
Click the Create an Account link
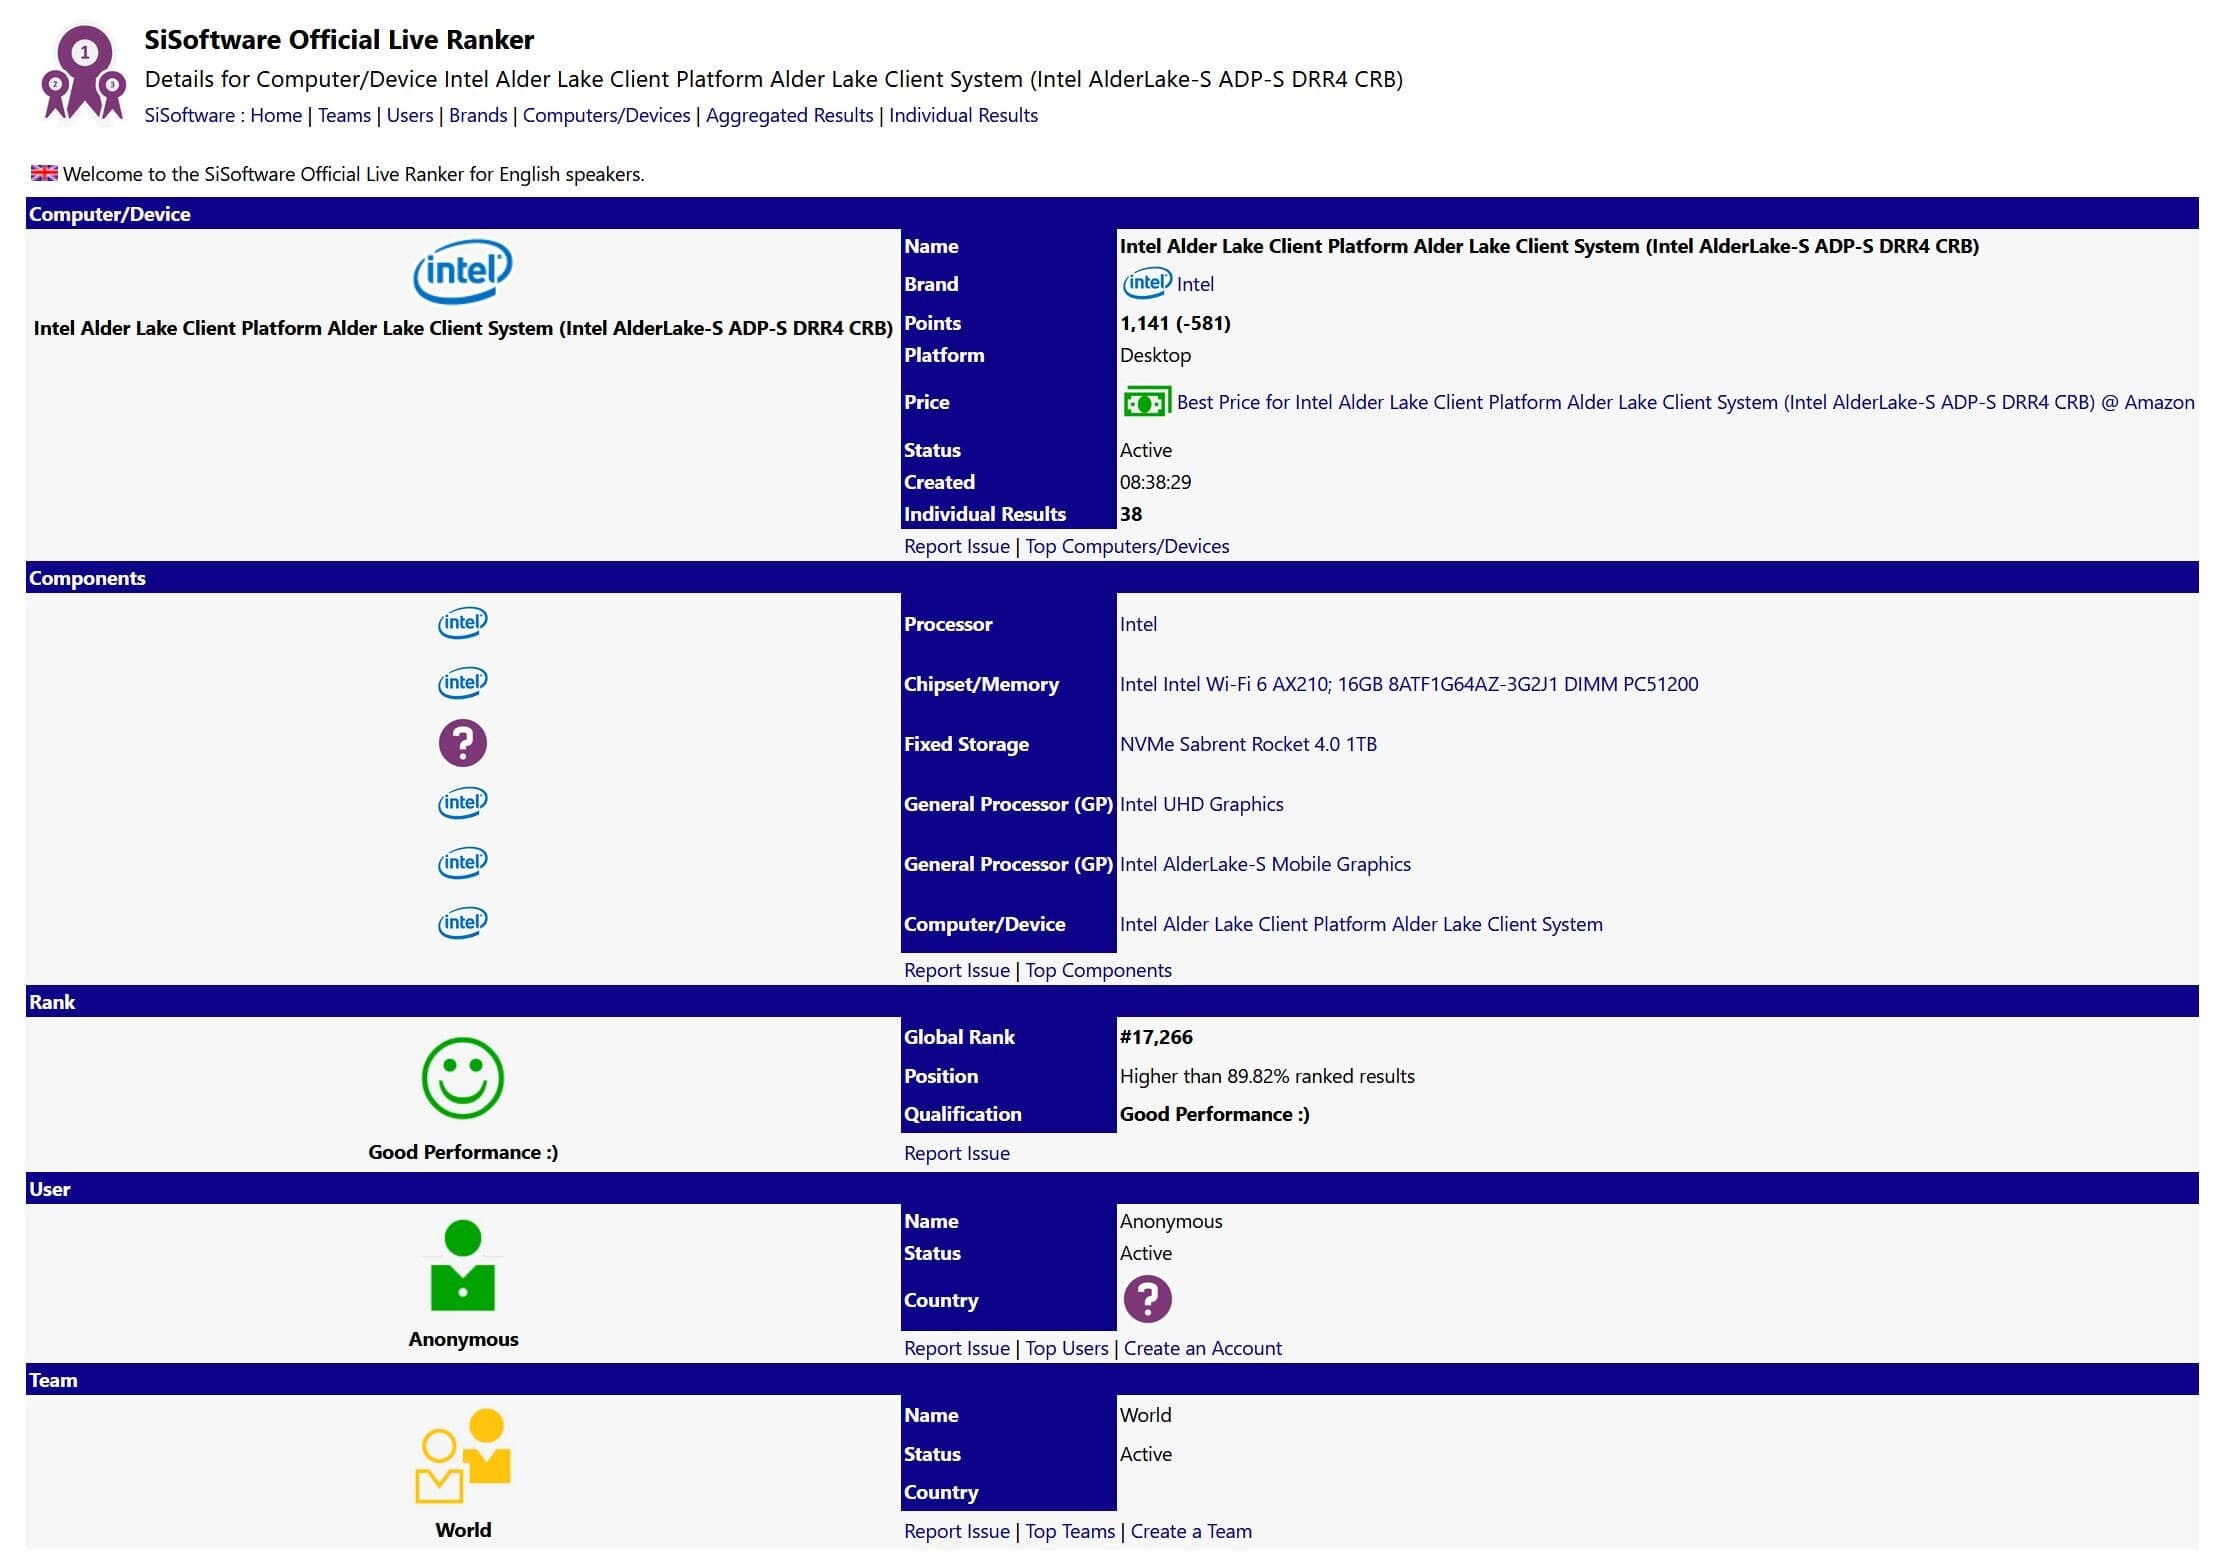click(1202, 1348)
